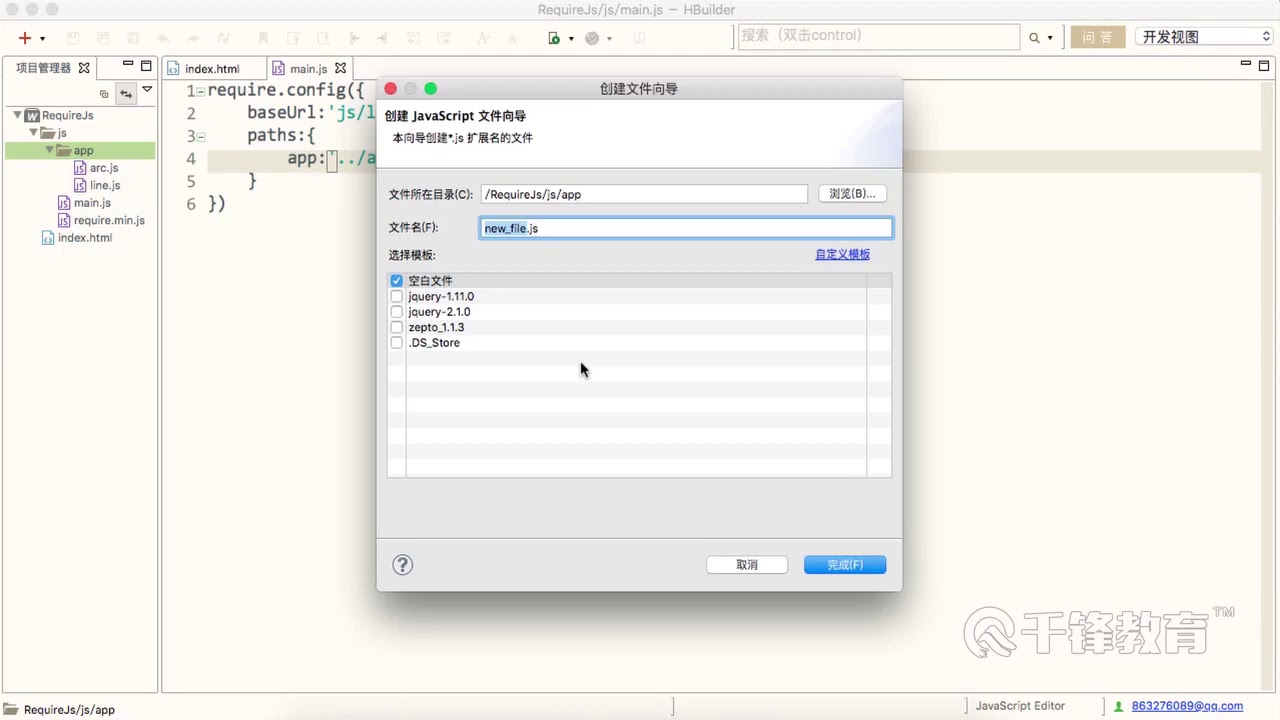Click the 文件所在目录 path field
This screenshot has height=720, width=1280.
click(x=644, y=194)
